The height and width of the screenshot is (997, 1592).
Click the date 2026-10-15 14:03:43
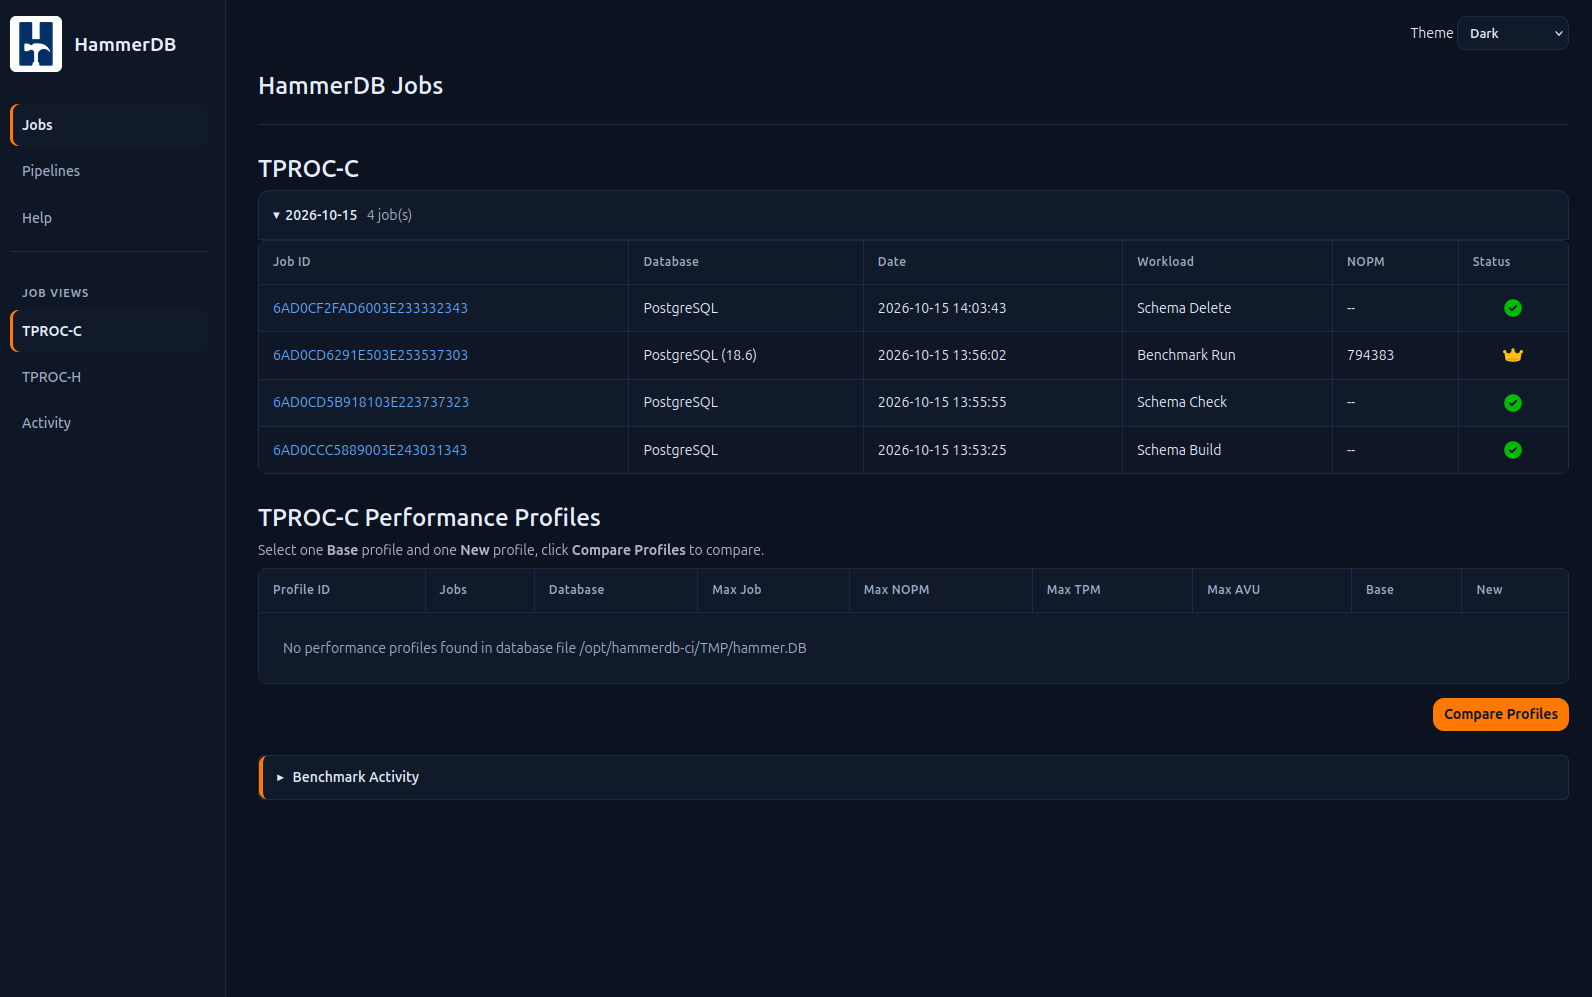942,308
